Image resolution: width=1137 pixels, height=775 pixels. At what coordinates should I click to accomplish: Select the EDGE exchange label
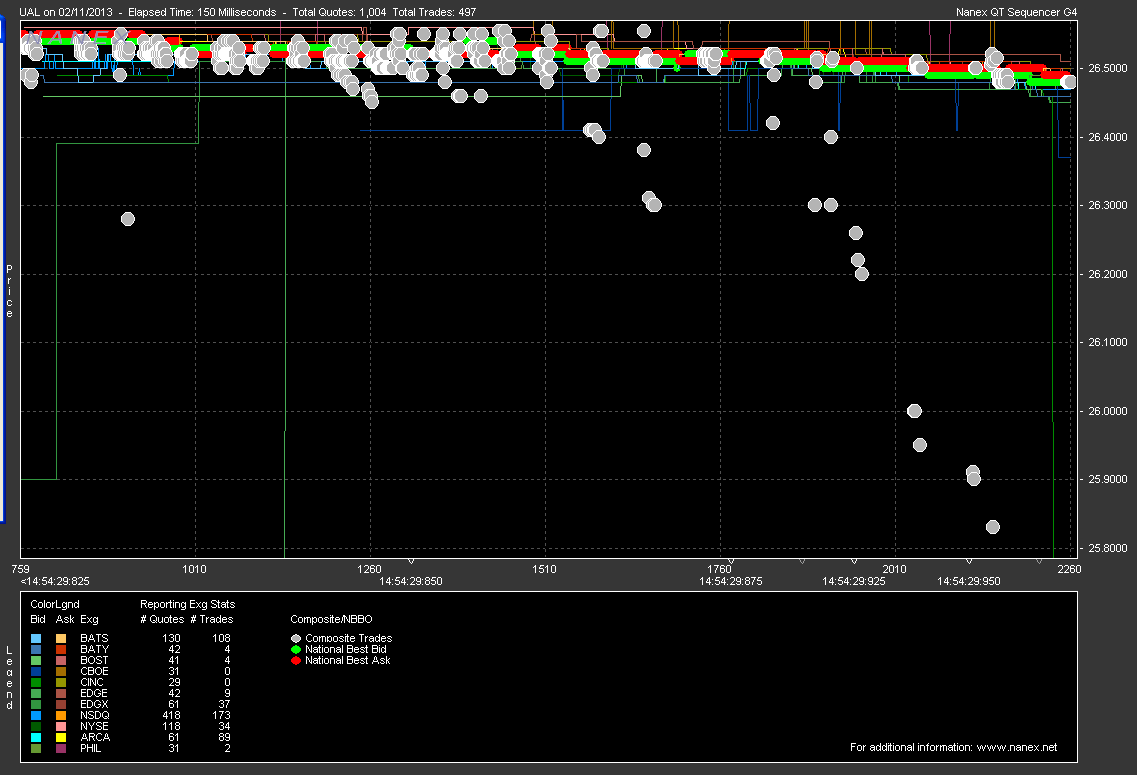click(x=94, y=693)
